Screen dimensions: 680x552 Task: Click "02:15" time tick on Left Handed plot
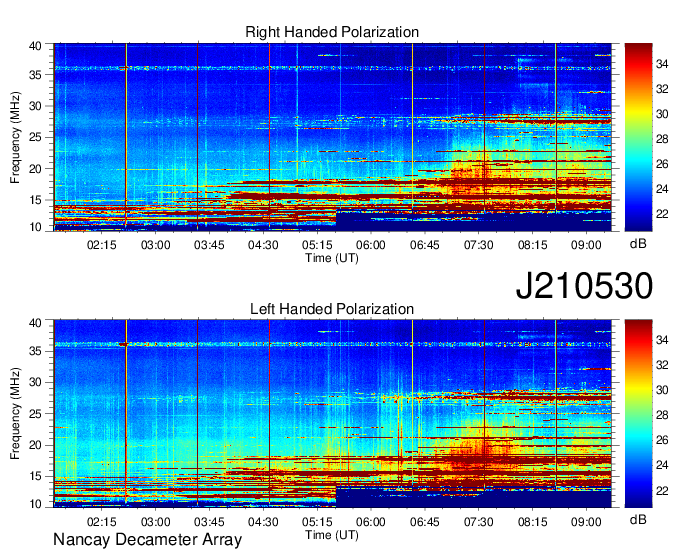click(x=101, y=521)
